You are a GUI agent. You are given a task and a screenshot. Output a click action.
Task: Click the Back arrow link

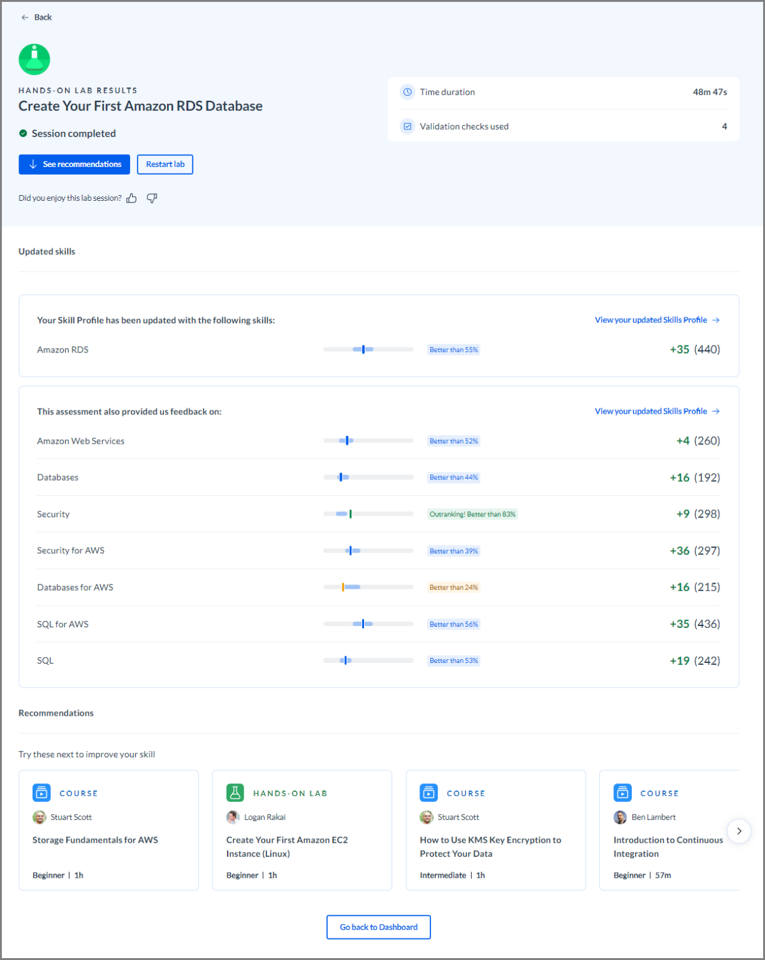tap(36, 17)
